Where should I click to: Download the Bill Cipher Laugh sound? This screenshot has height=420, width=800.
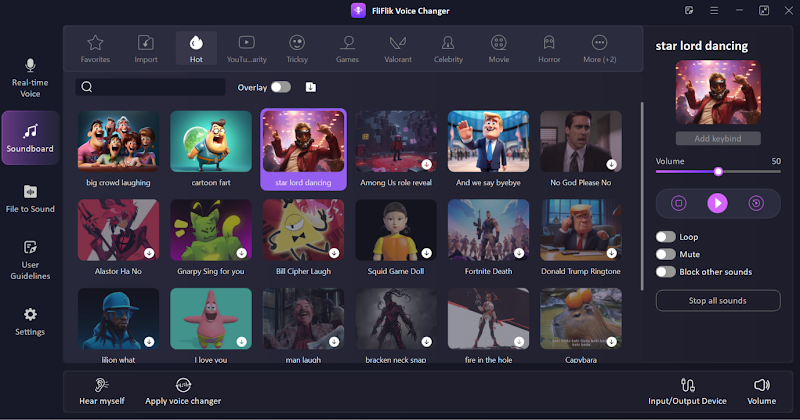[334, 253]
